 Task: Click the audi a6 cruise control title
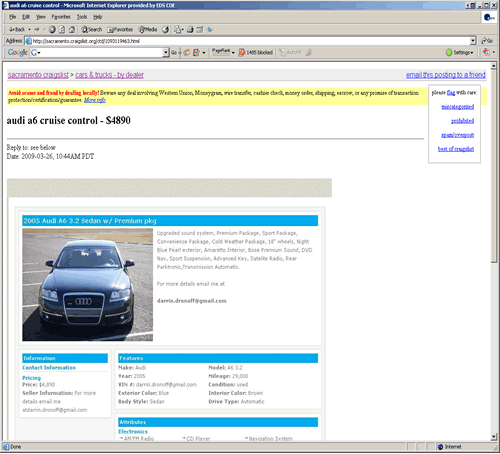(x=69, y=120)
